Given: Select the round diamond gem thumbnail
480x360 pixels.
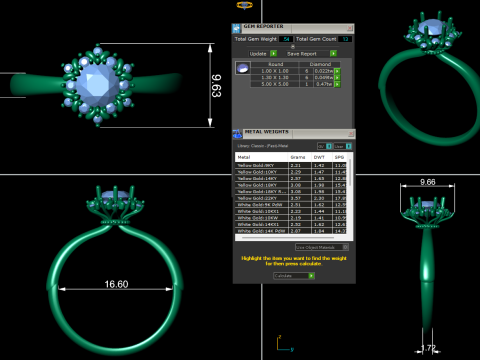Looking at the screenshot, I should click(x=243, y=68).
